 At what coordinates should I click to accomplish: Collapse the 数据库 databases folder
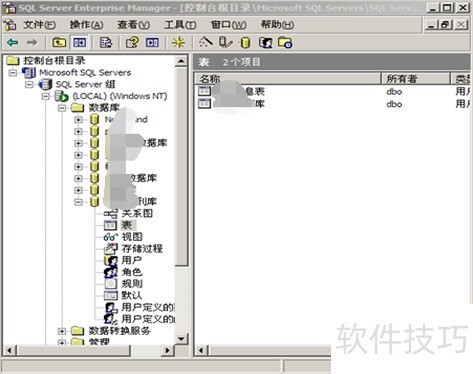(x=62, y=108)
